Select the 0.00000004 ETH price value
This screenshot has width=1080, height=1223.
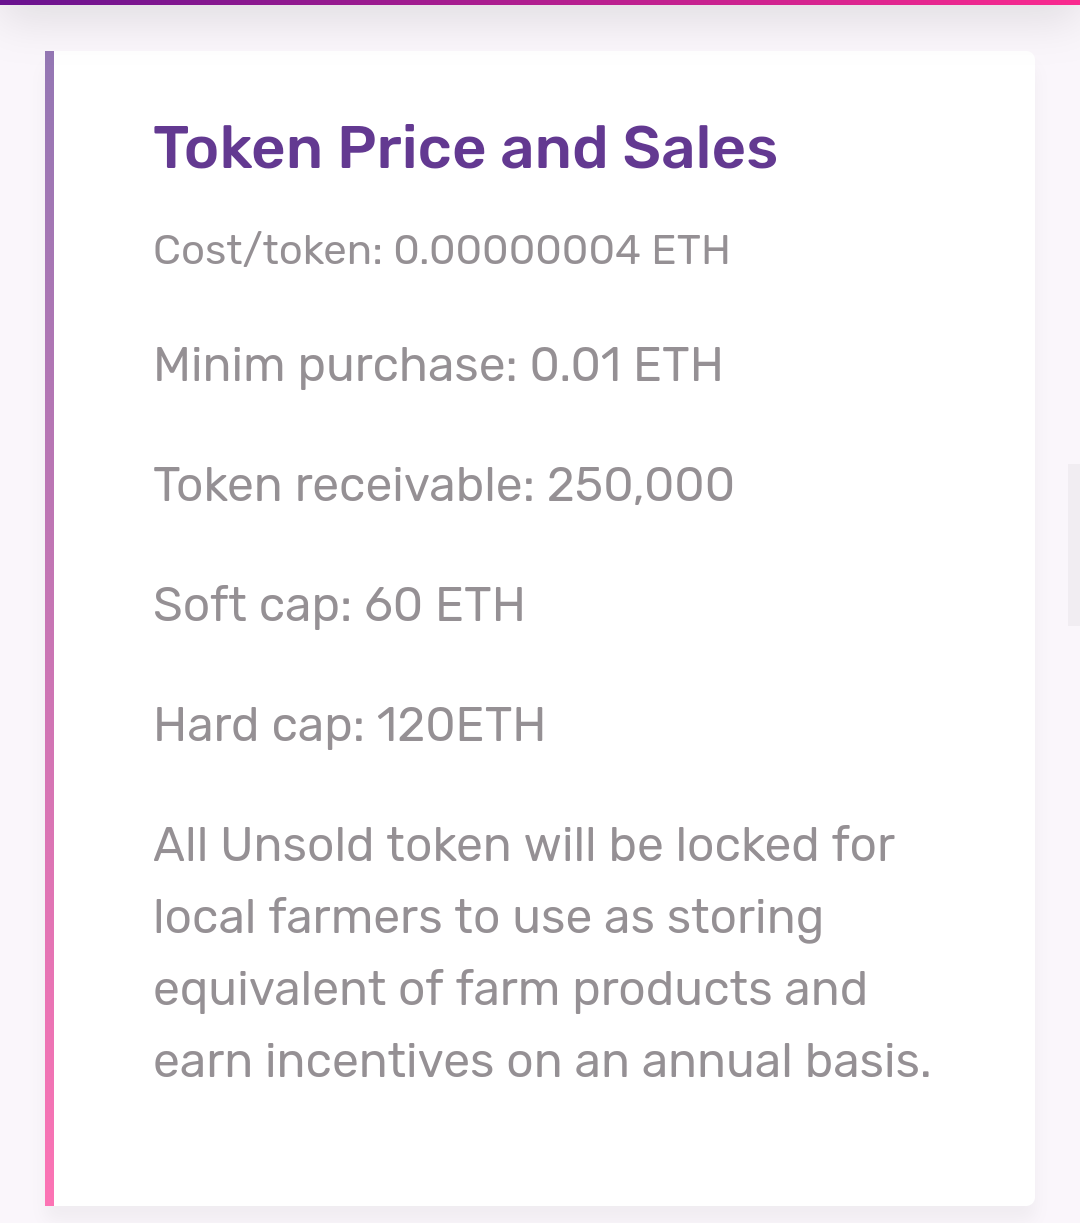[x=562, y=250]
